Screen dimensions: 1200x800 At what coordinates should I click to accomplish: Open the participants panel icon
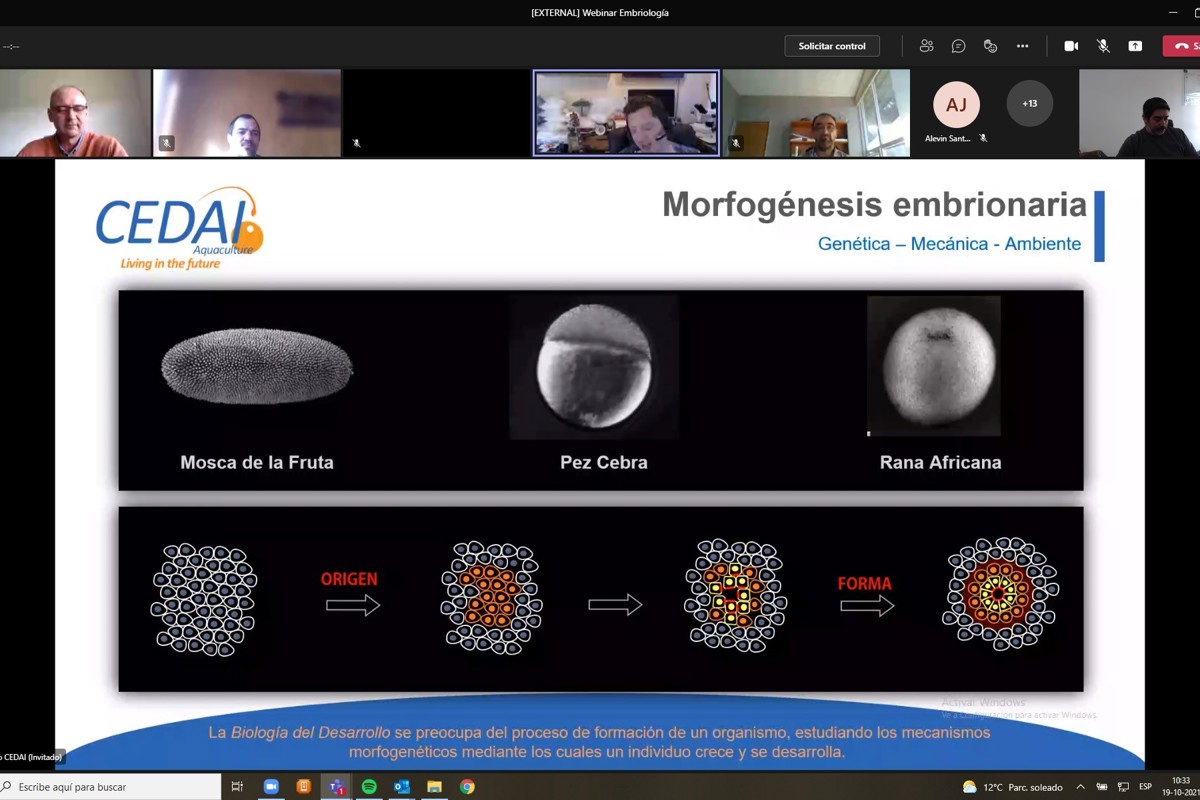pos(926,46)
